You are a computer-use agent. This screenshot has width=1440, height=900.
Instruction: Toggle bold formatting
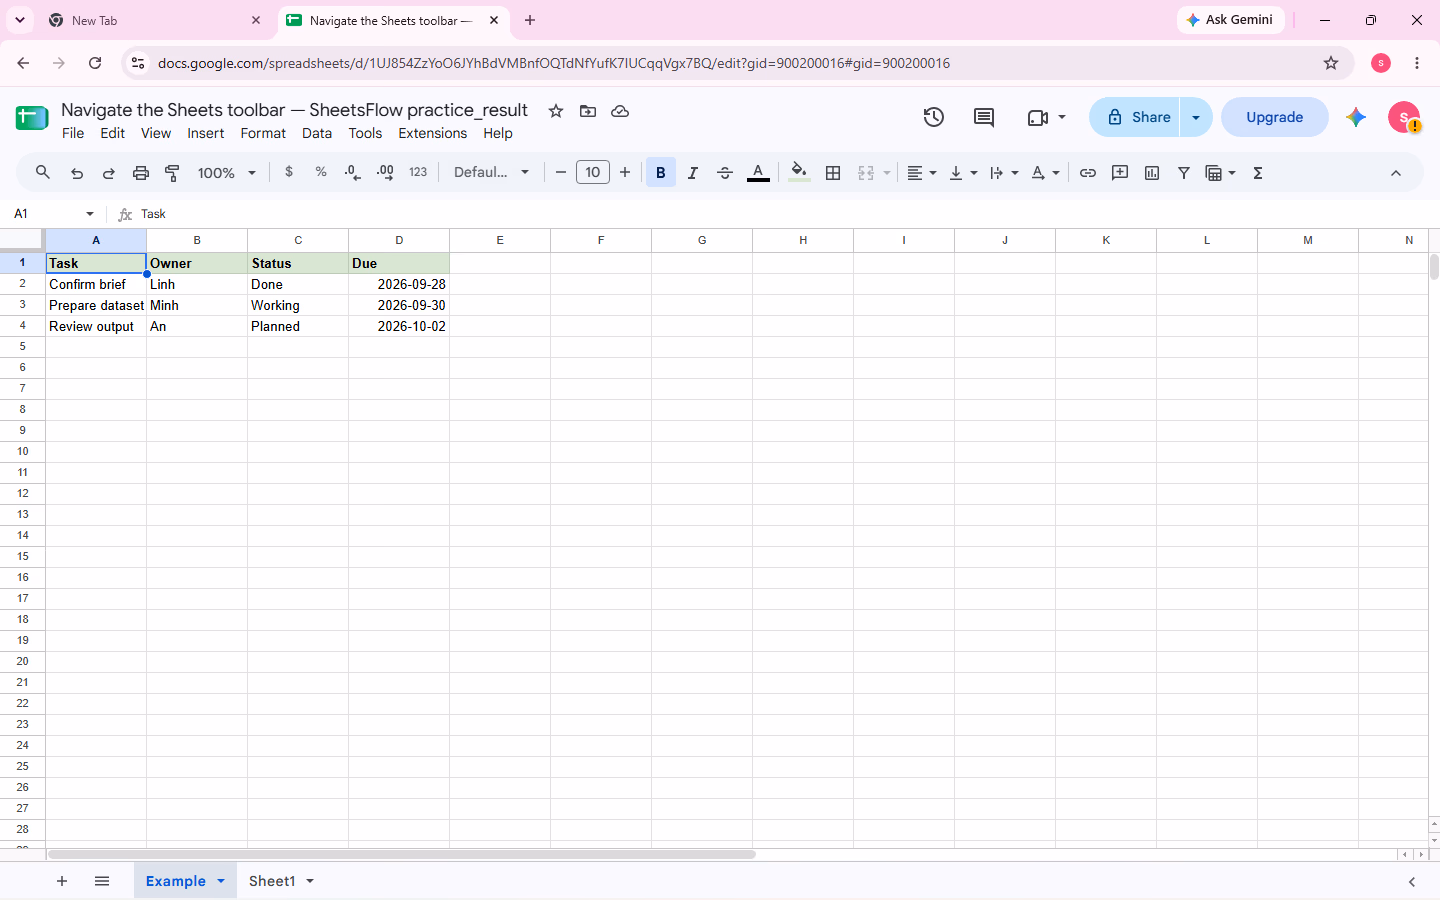click(661, 173)
